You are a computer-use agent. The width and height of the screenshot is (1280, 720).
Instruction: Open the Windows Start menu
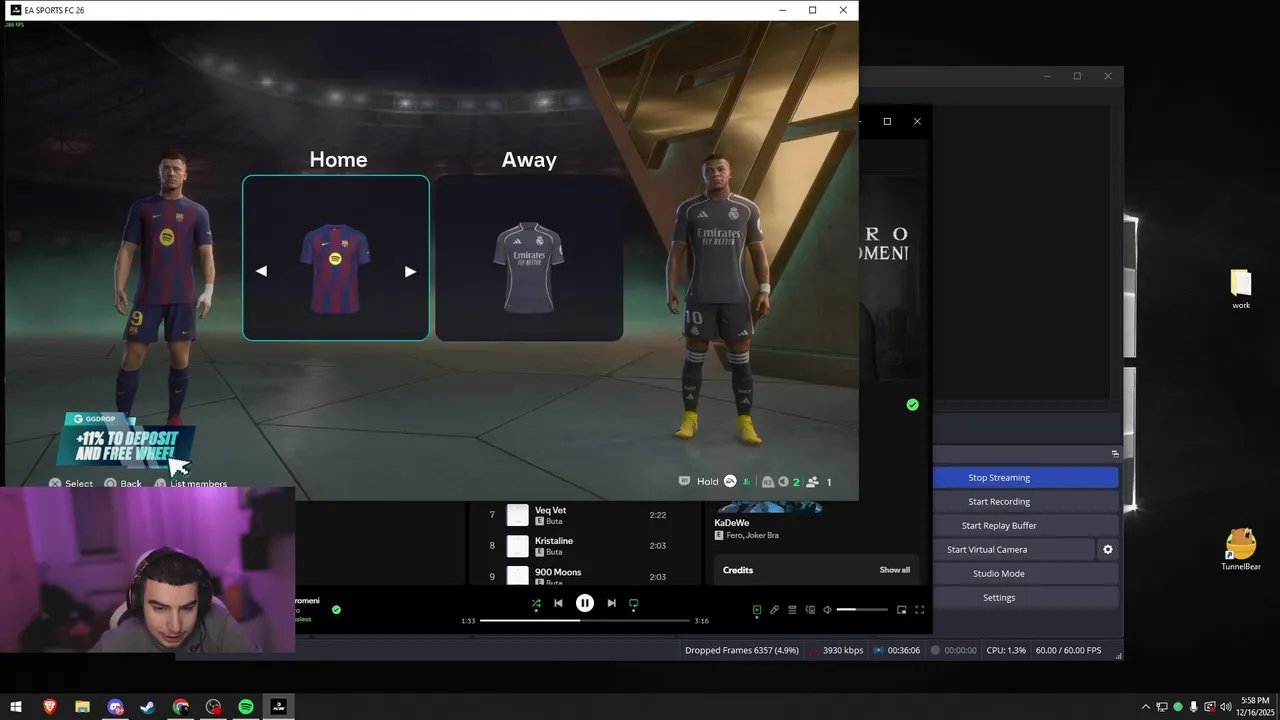tap(16, 707)
